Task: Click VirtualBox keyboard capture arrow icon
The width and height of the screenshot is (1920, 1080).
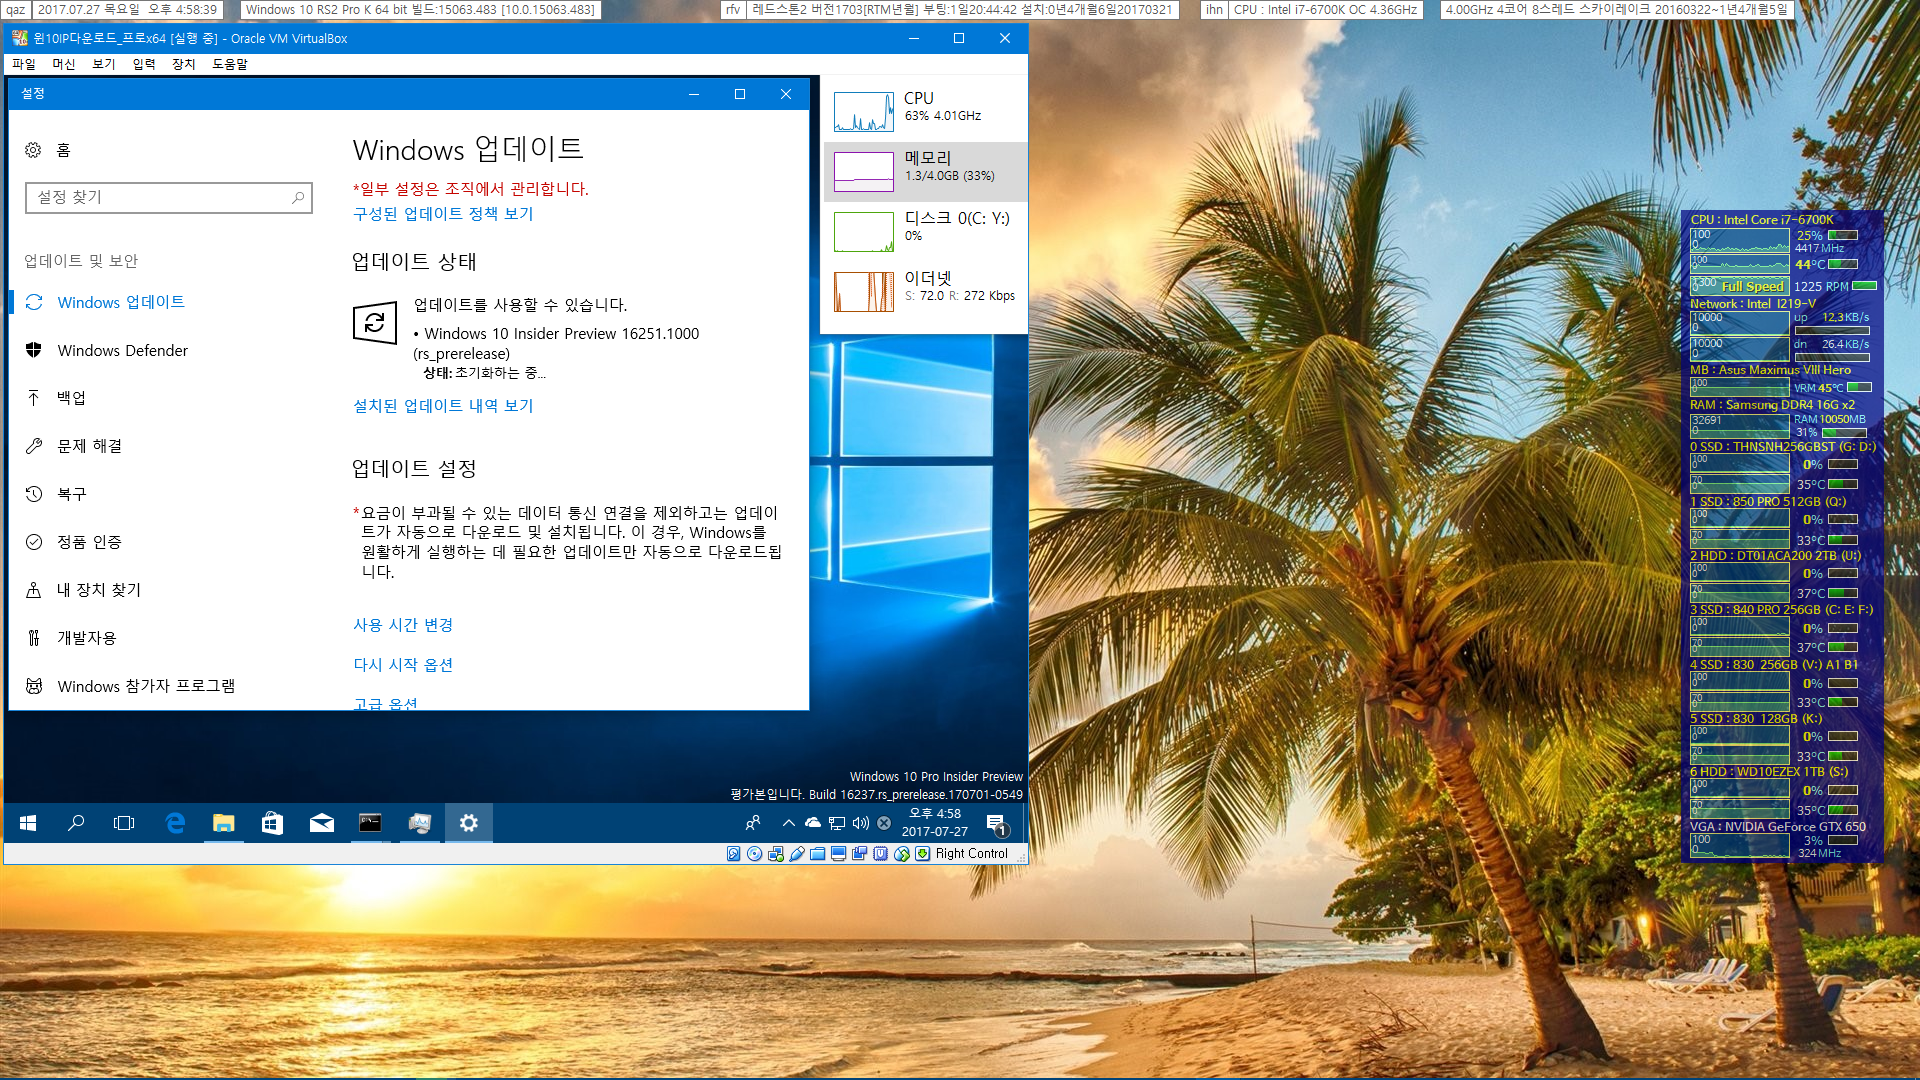Action: (922, 853)
